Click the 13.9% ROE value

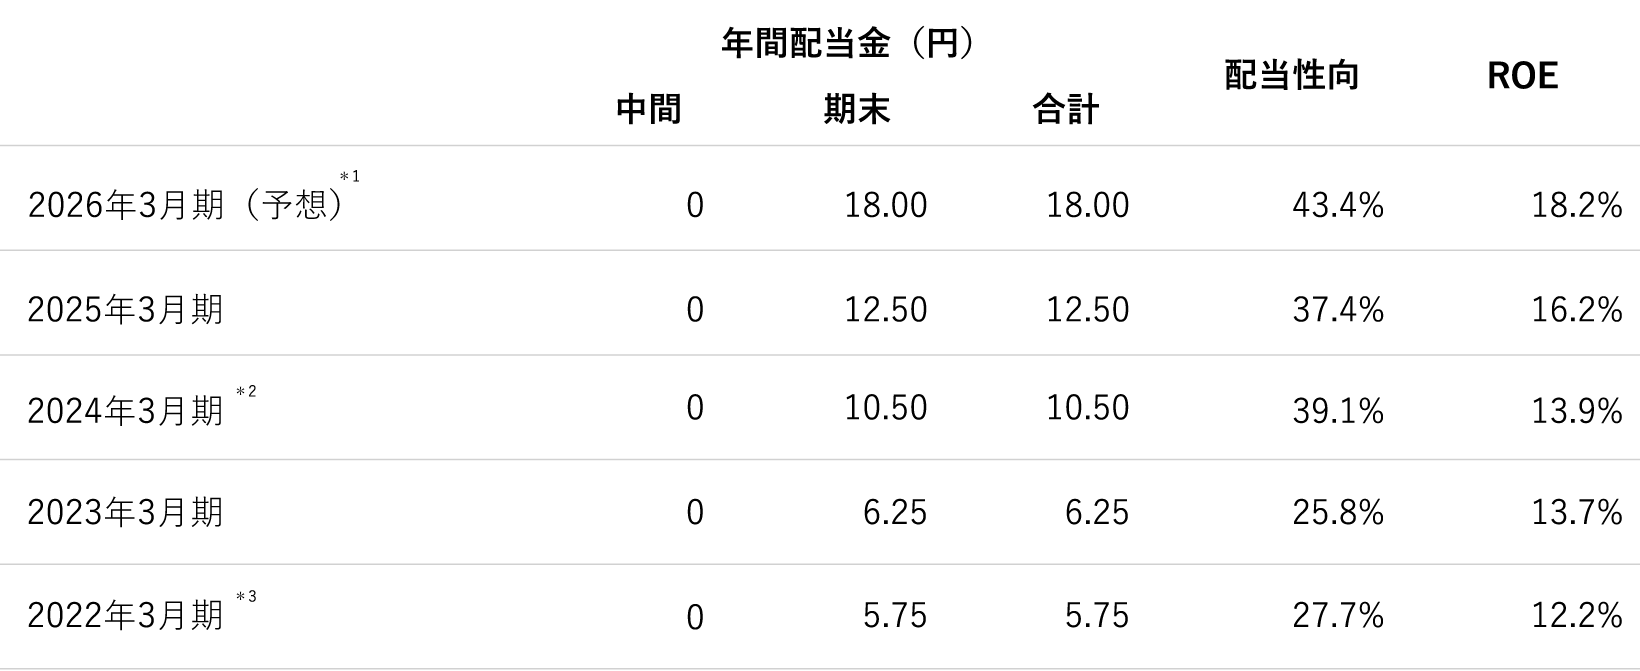tap(1576, 411)
